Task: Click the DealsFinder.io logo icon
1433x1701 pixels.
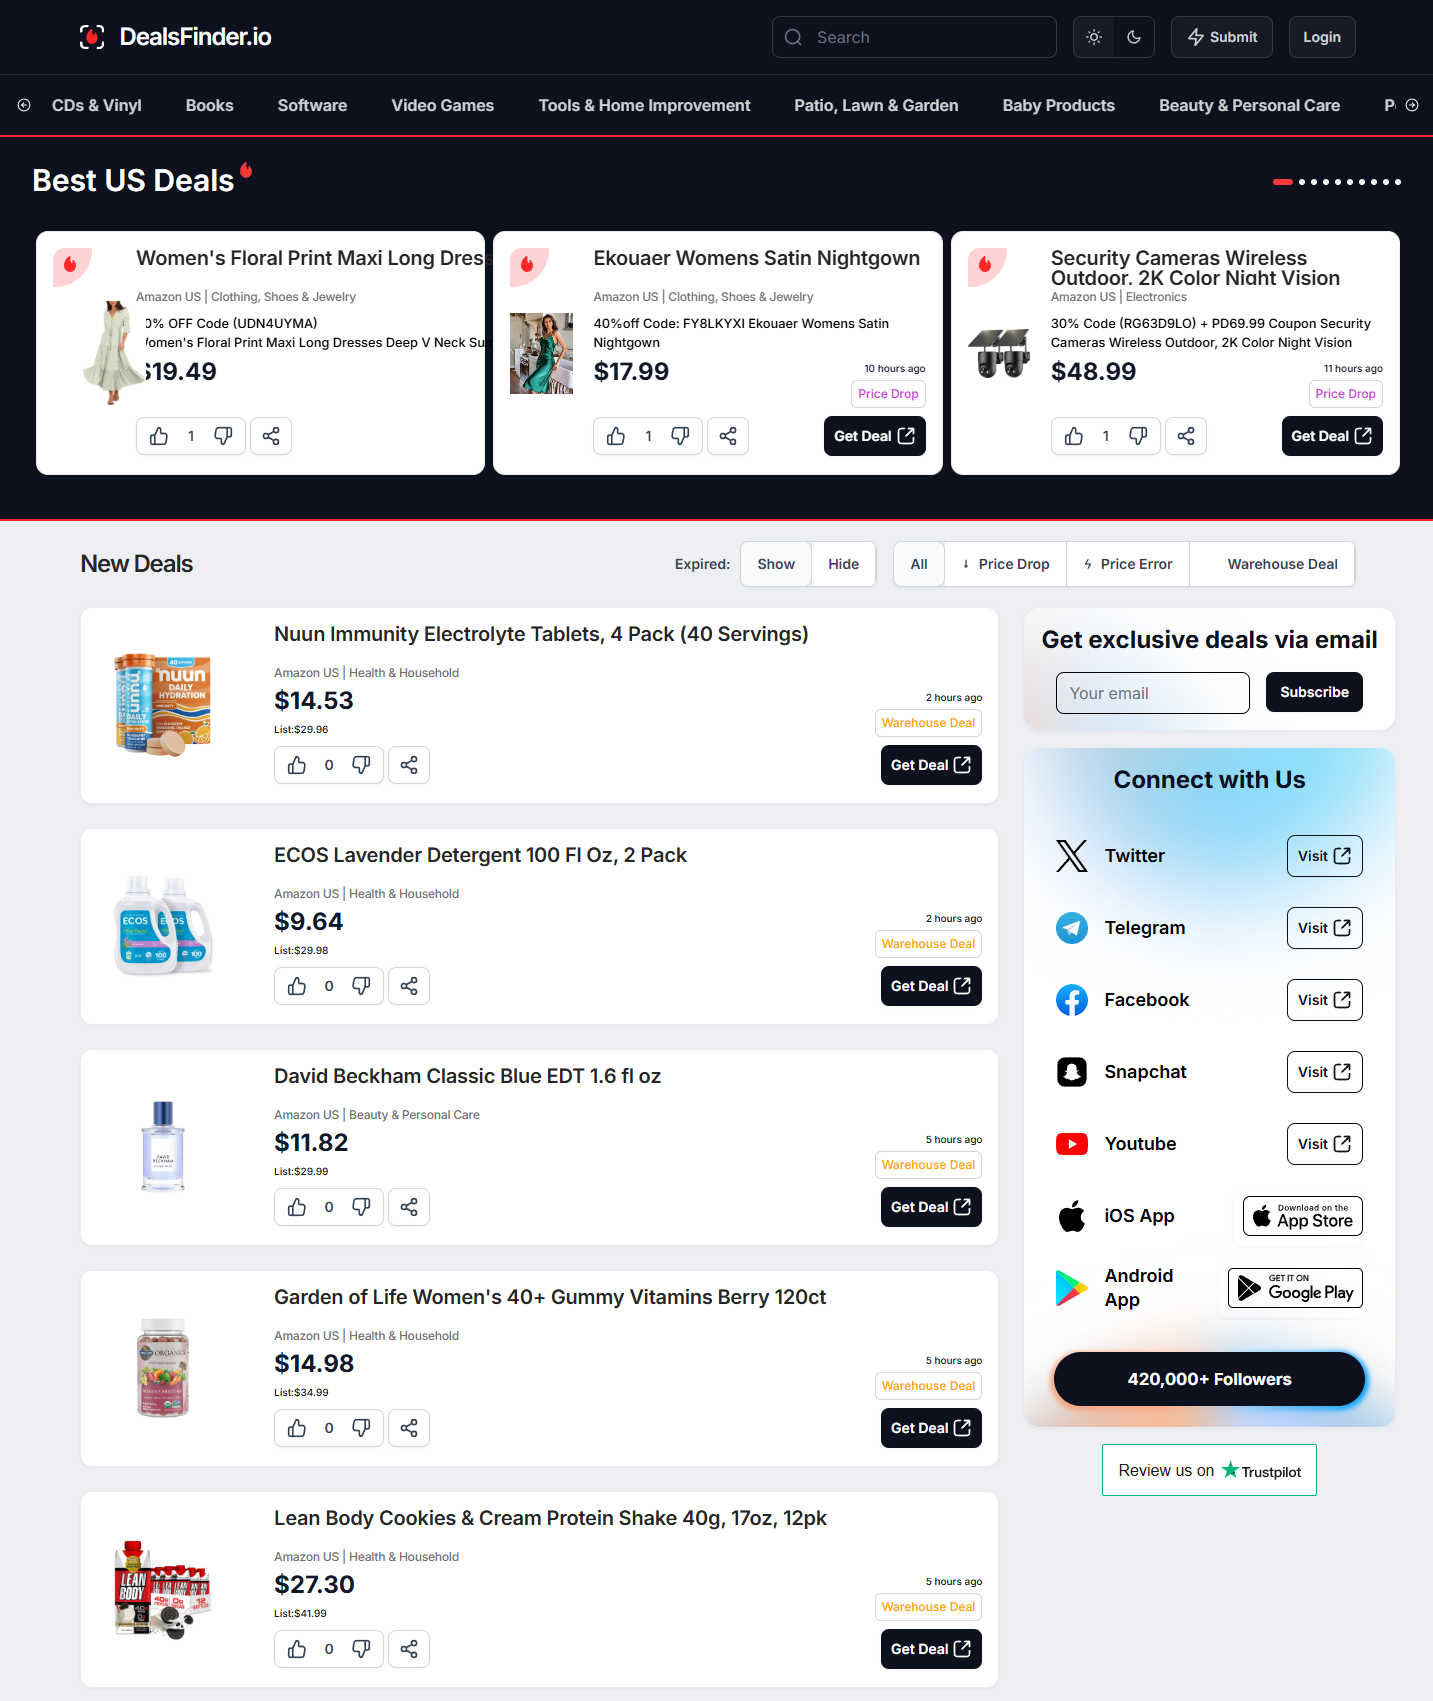Action: [92, 37]
